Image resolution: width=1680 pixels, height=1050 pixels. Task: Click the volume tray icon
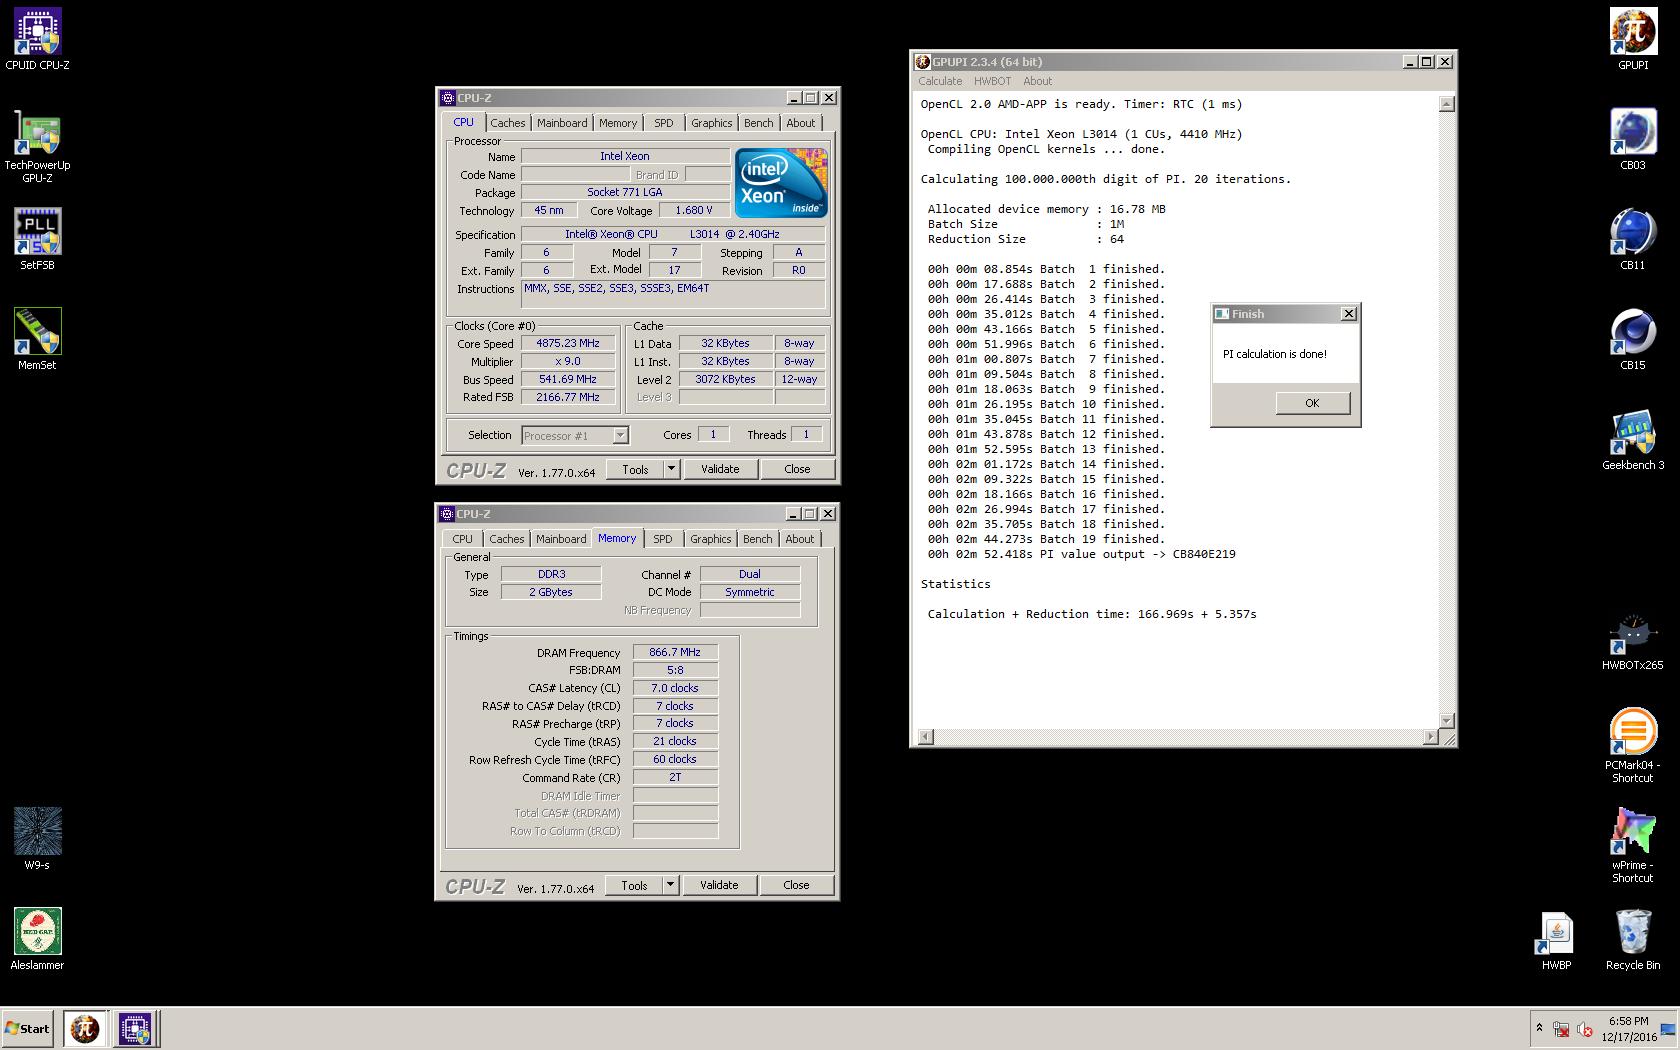(1585, 1029)
